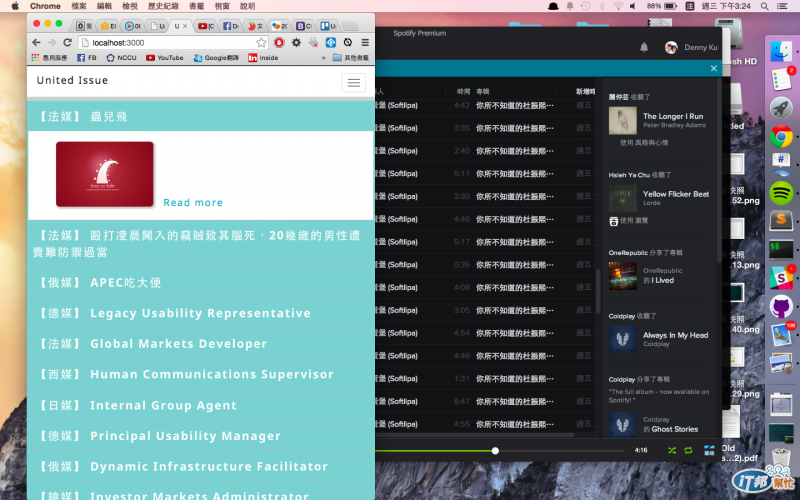This screenshot has width=800, height=500.
Task: Expand Principal Usability Manager article
Action: 201,436
